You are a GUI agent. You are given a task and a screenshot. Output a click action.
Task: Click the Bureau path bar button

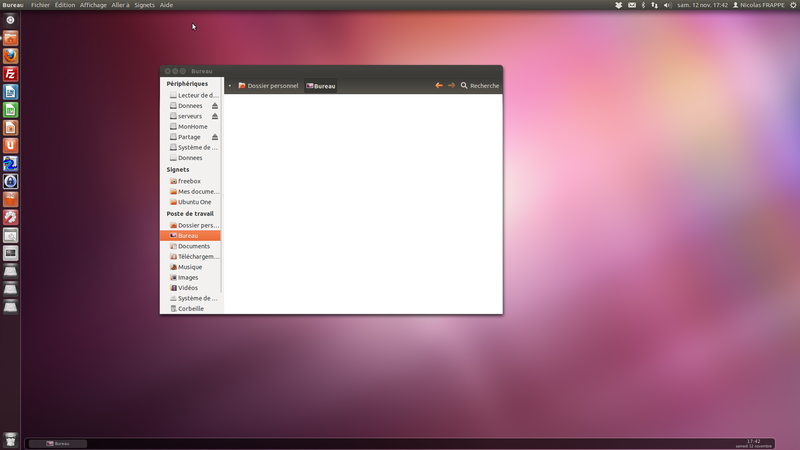[320, 86]
